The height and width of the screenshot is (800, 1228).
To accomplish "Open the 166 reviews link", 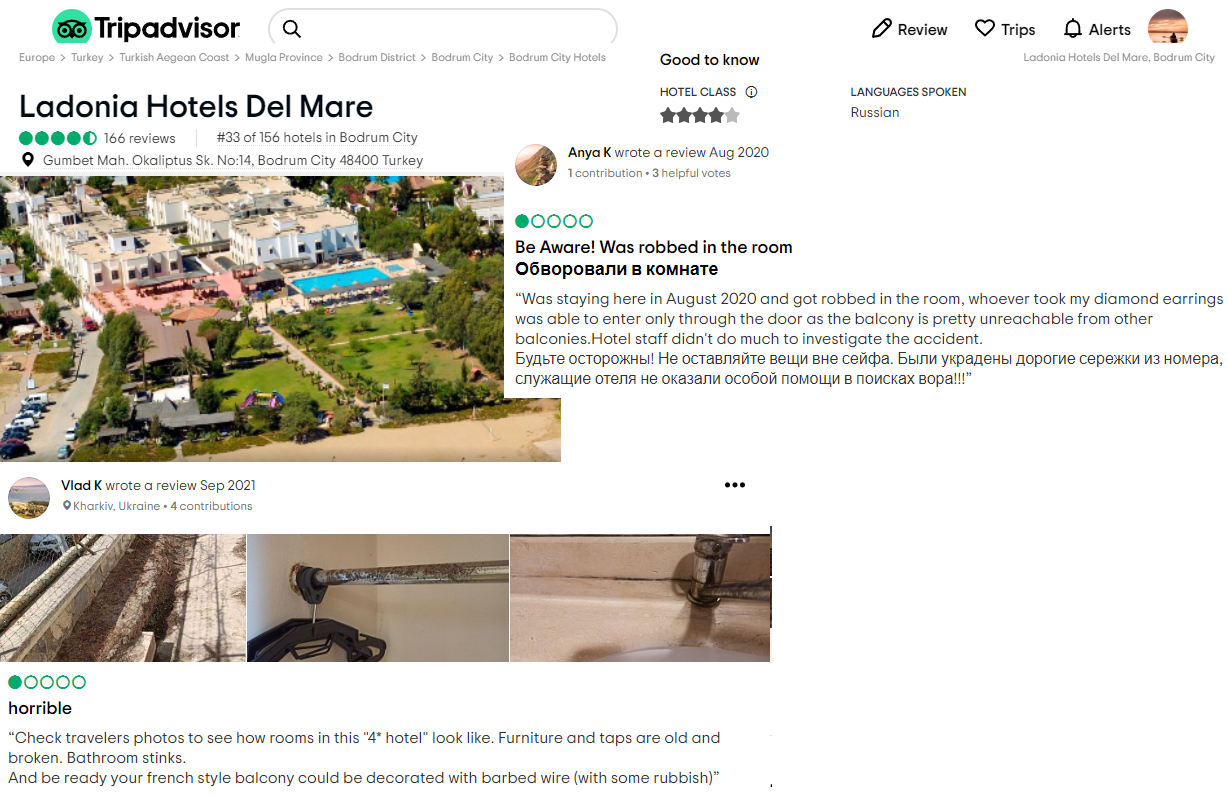I will (139, 138).
